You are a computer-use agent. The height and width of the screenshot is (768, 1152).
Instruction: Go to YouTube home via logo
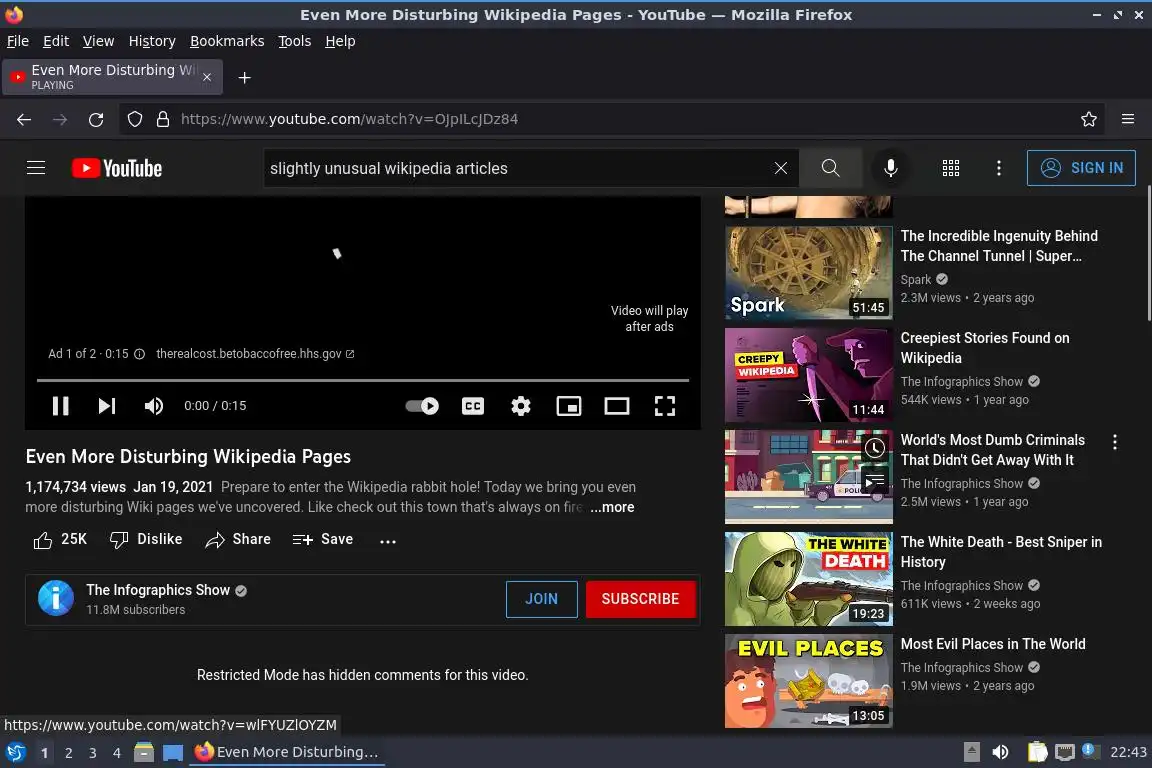click(x=117, y=168)
